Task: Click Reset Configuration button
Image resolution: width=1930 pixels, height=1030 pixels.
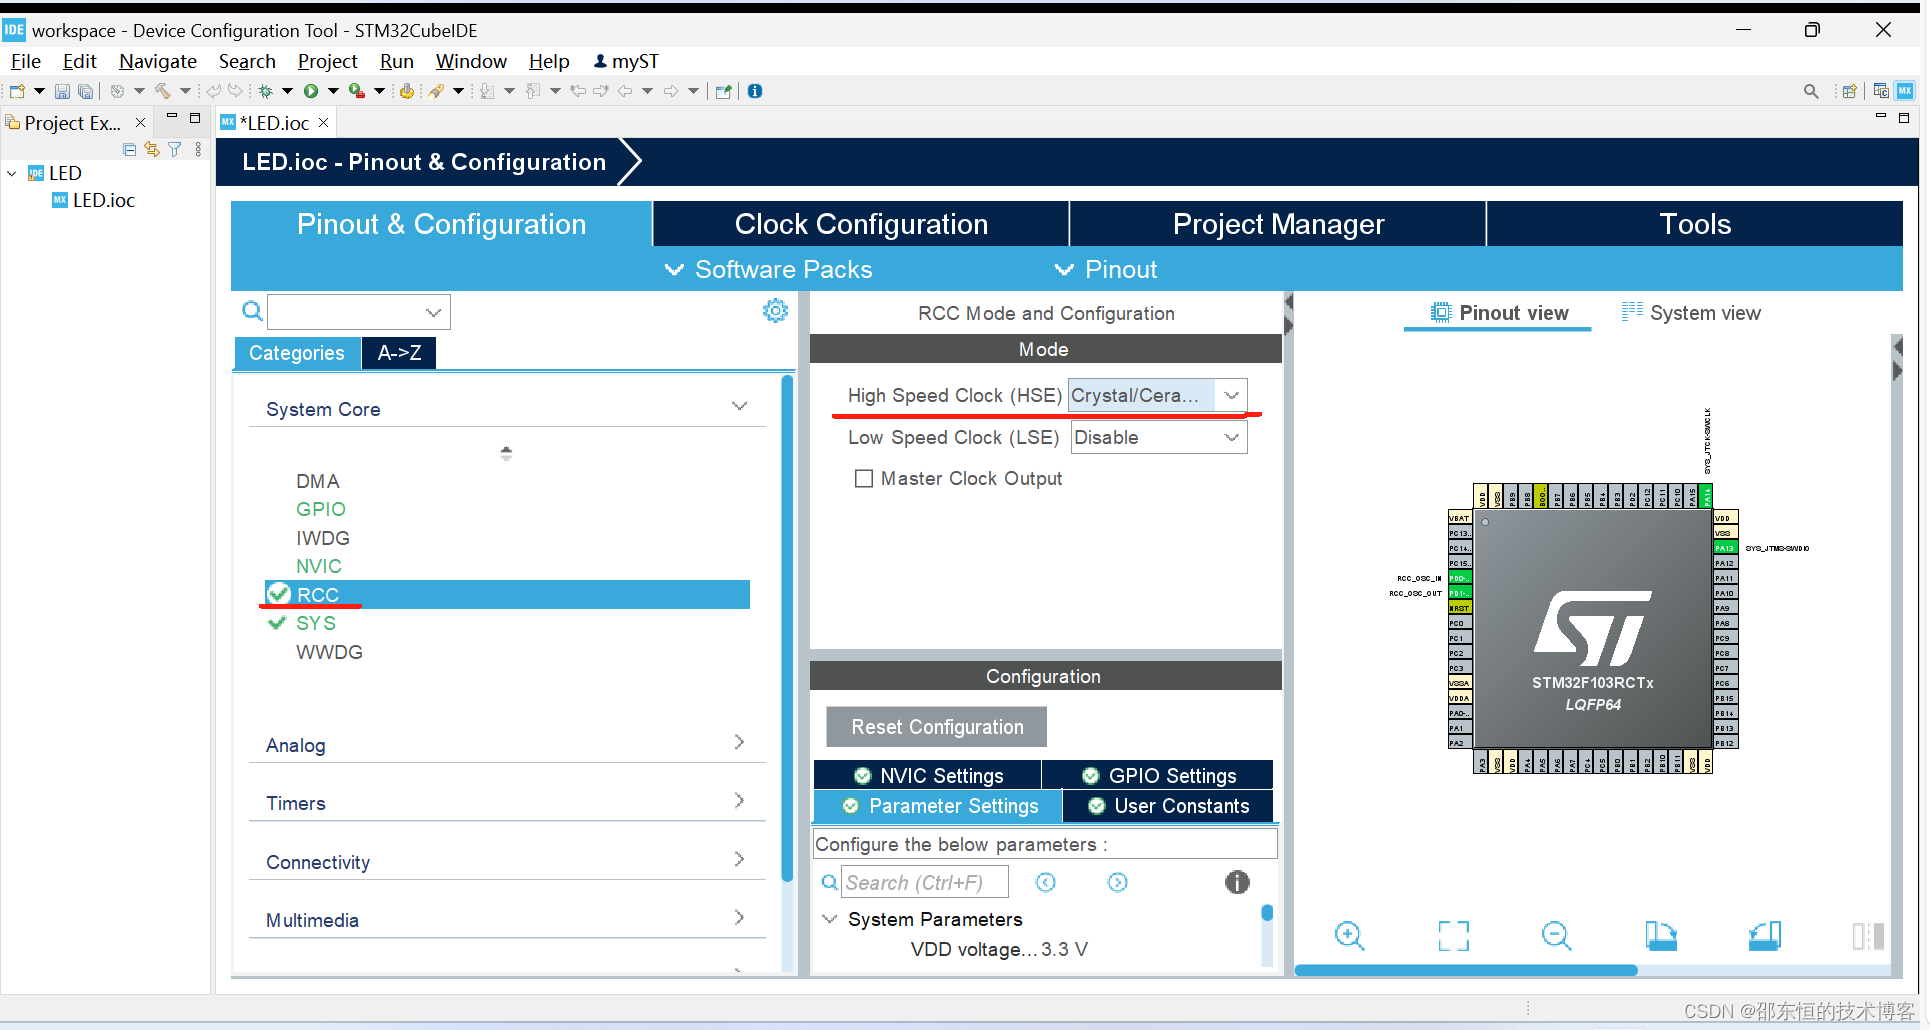Action: coord(937,727)
